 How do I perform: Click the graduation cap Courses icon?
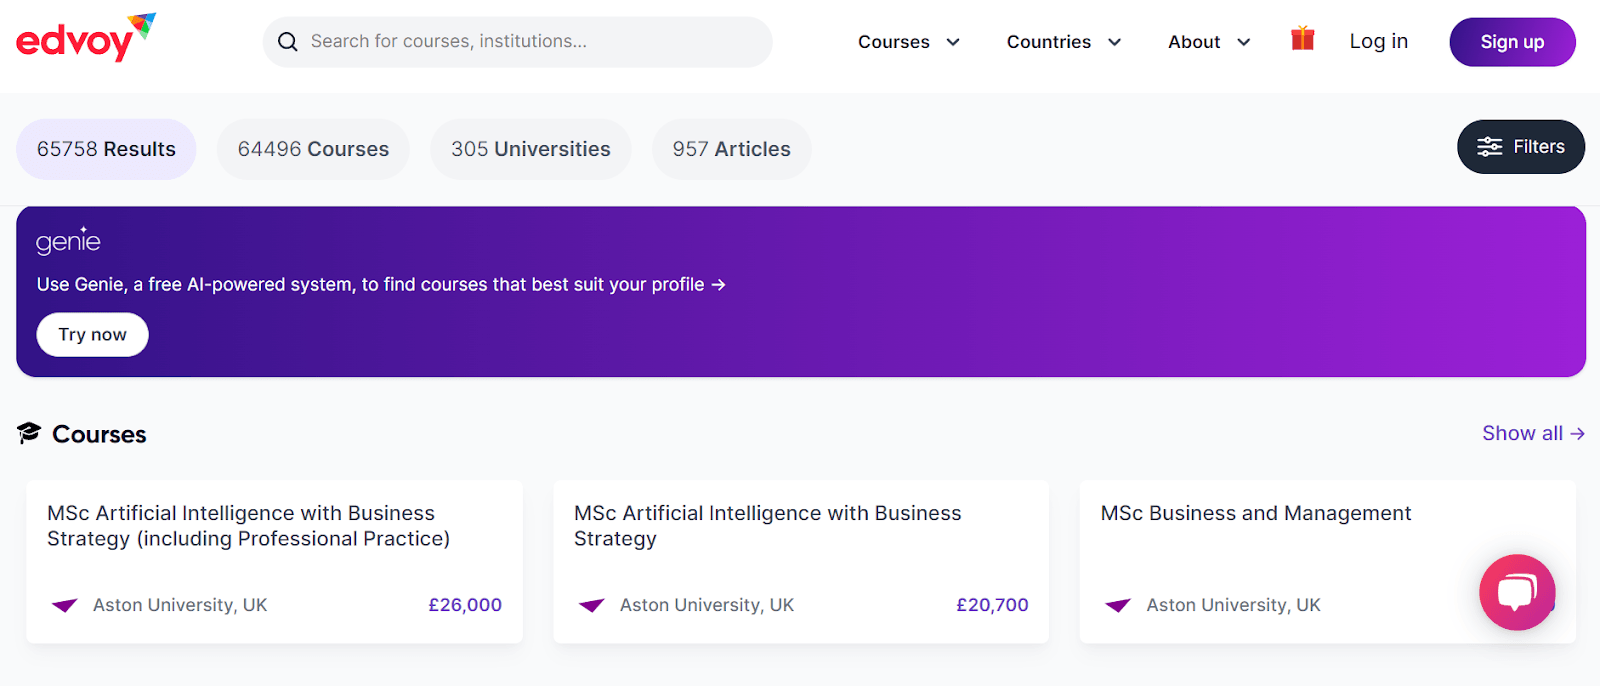click(x=29, y=432)
